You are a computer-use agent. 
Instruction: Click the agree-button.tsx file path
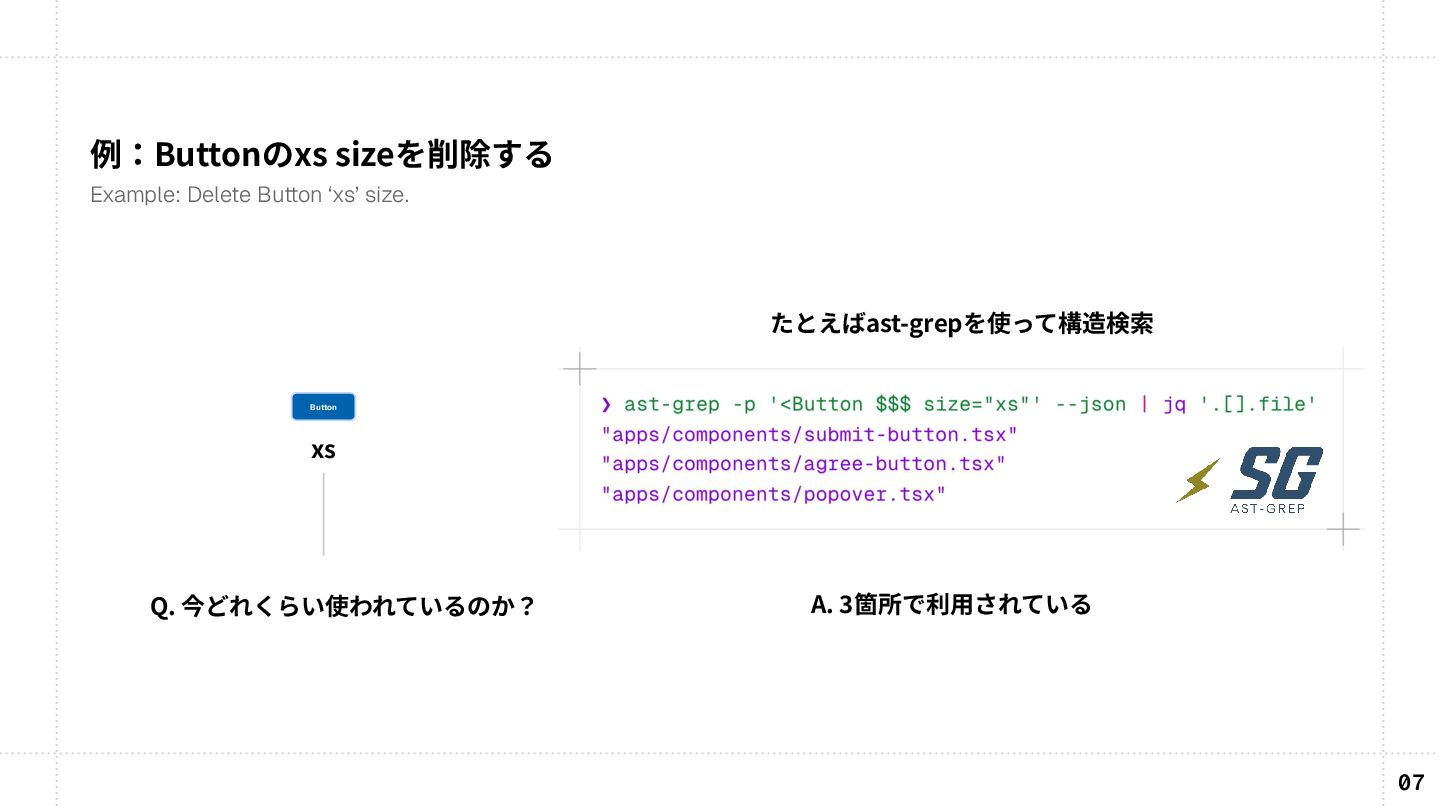pos(803,464)
